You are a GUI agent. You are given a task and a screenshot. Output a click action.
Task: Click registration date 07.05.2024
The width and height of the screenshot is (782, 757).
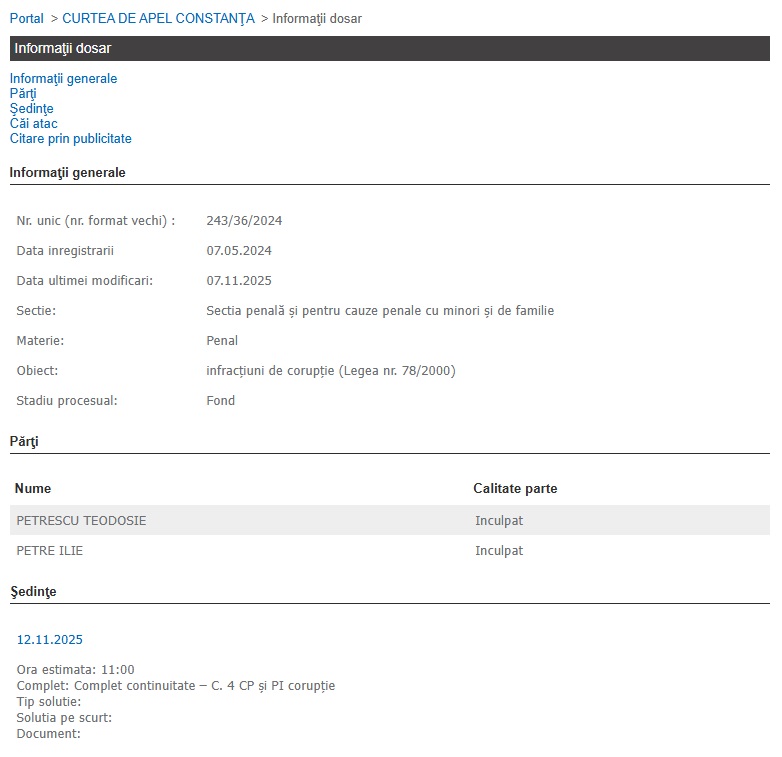[x=238, y=250]
